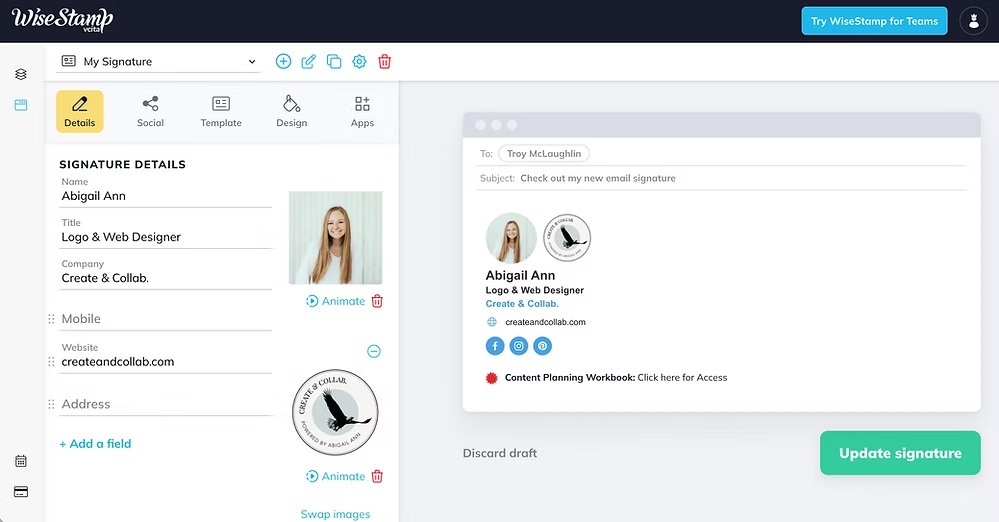Click the empty Mobile input field
The image size is (999, 522).
click(x=166, y=319)
